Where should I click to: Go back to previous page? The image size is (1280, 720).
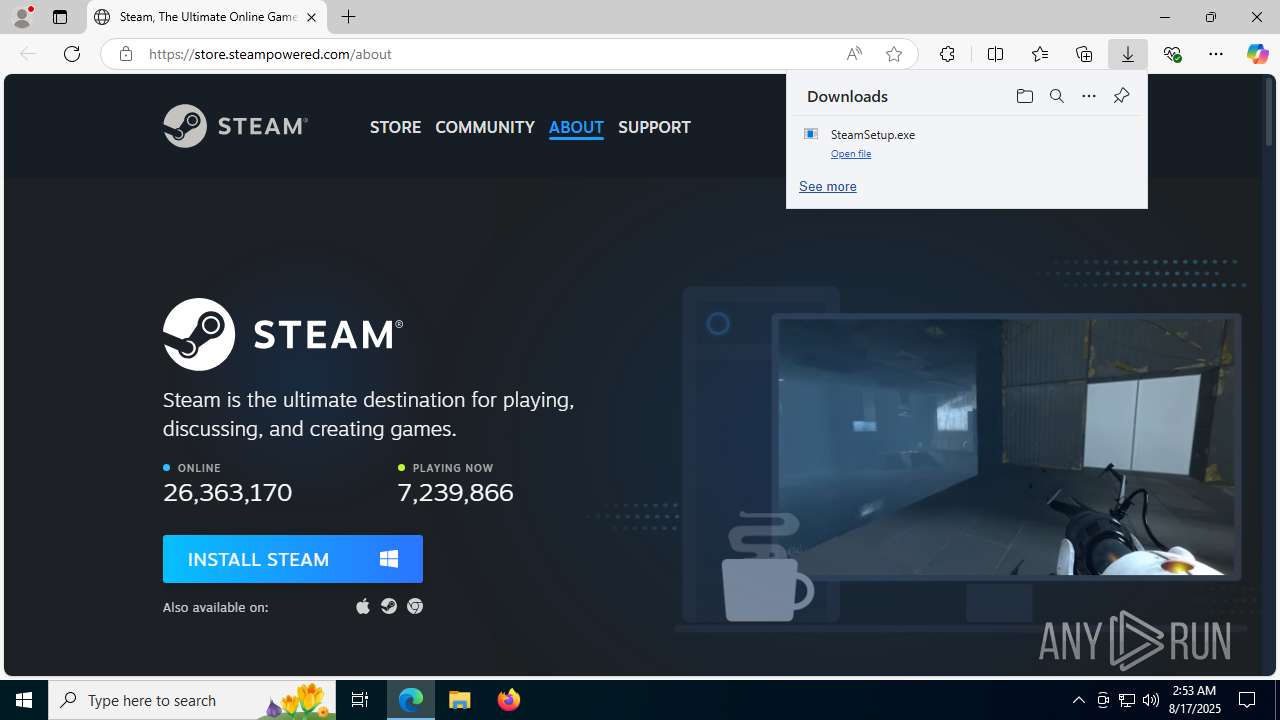pos(28,54)
